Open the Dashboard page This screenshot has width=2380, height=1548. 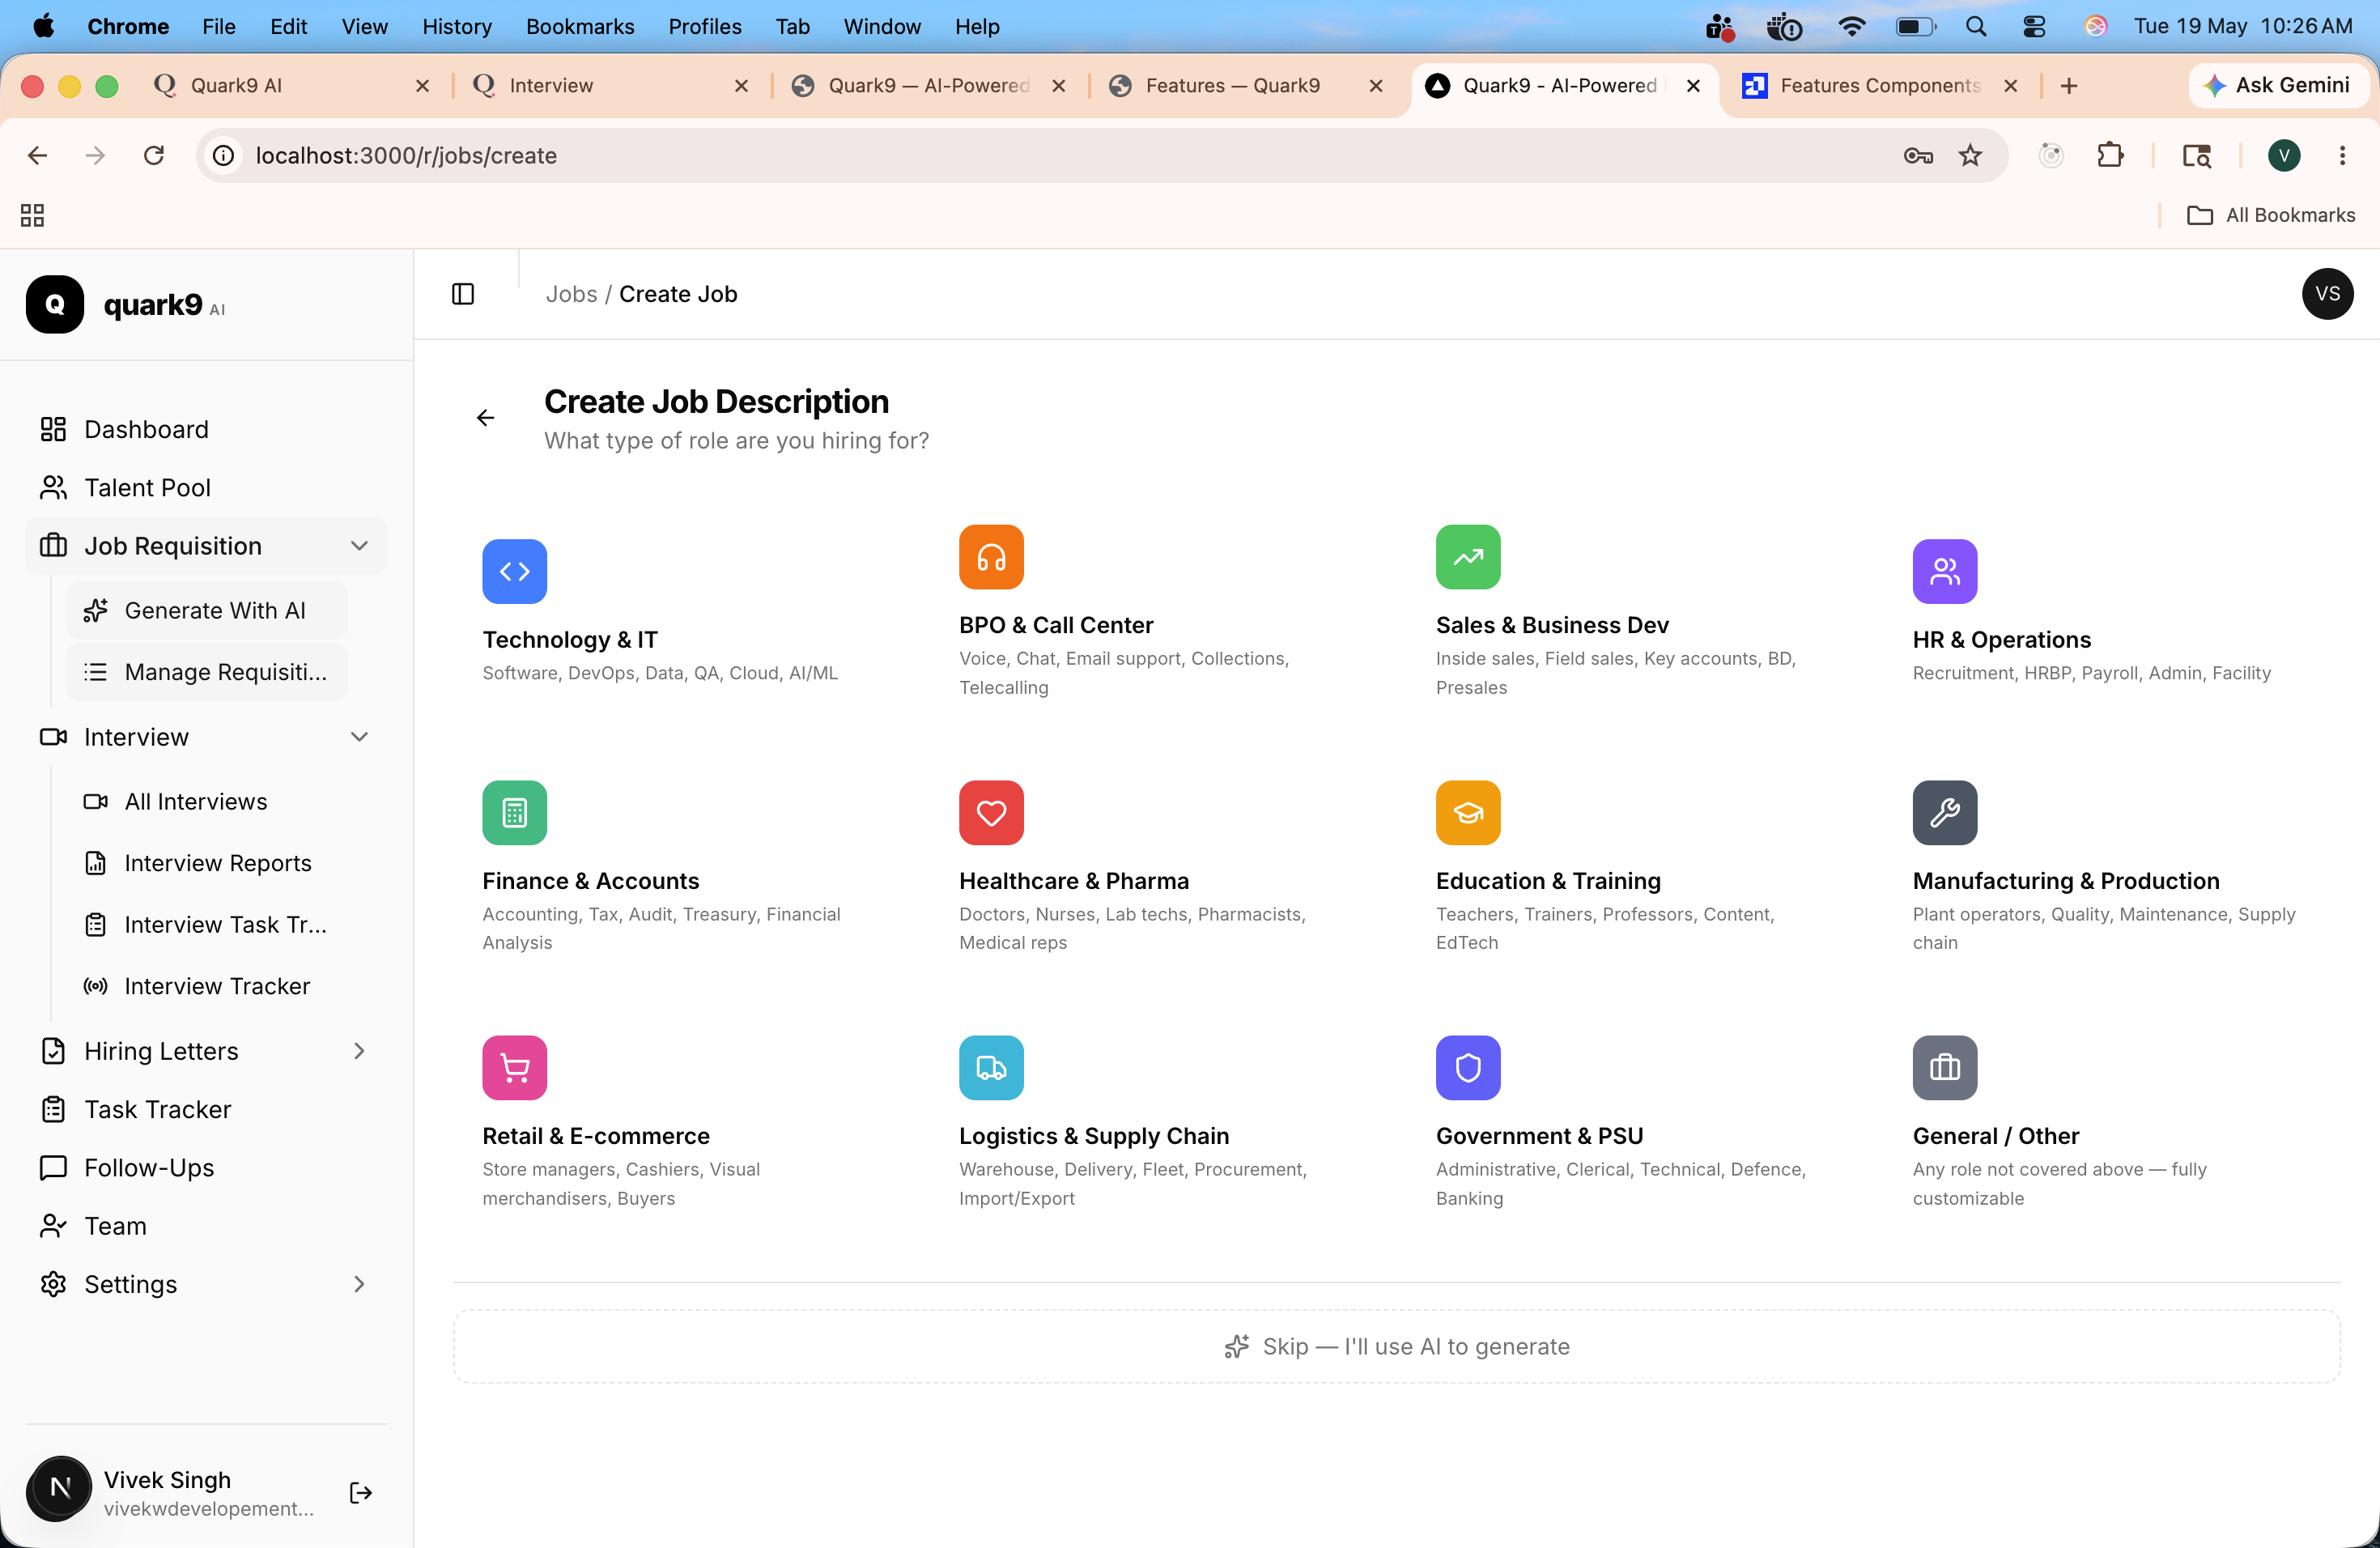click(x=205, y=429)
